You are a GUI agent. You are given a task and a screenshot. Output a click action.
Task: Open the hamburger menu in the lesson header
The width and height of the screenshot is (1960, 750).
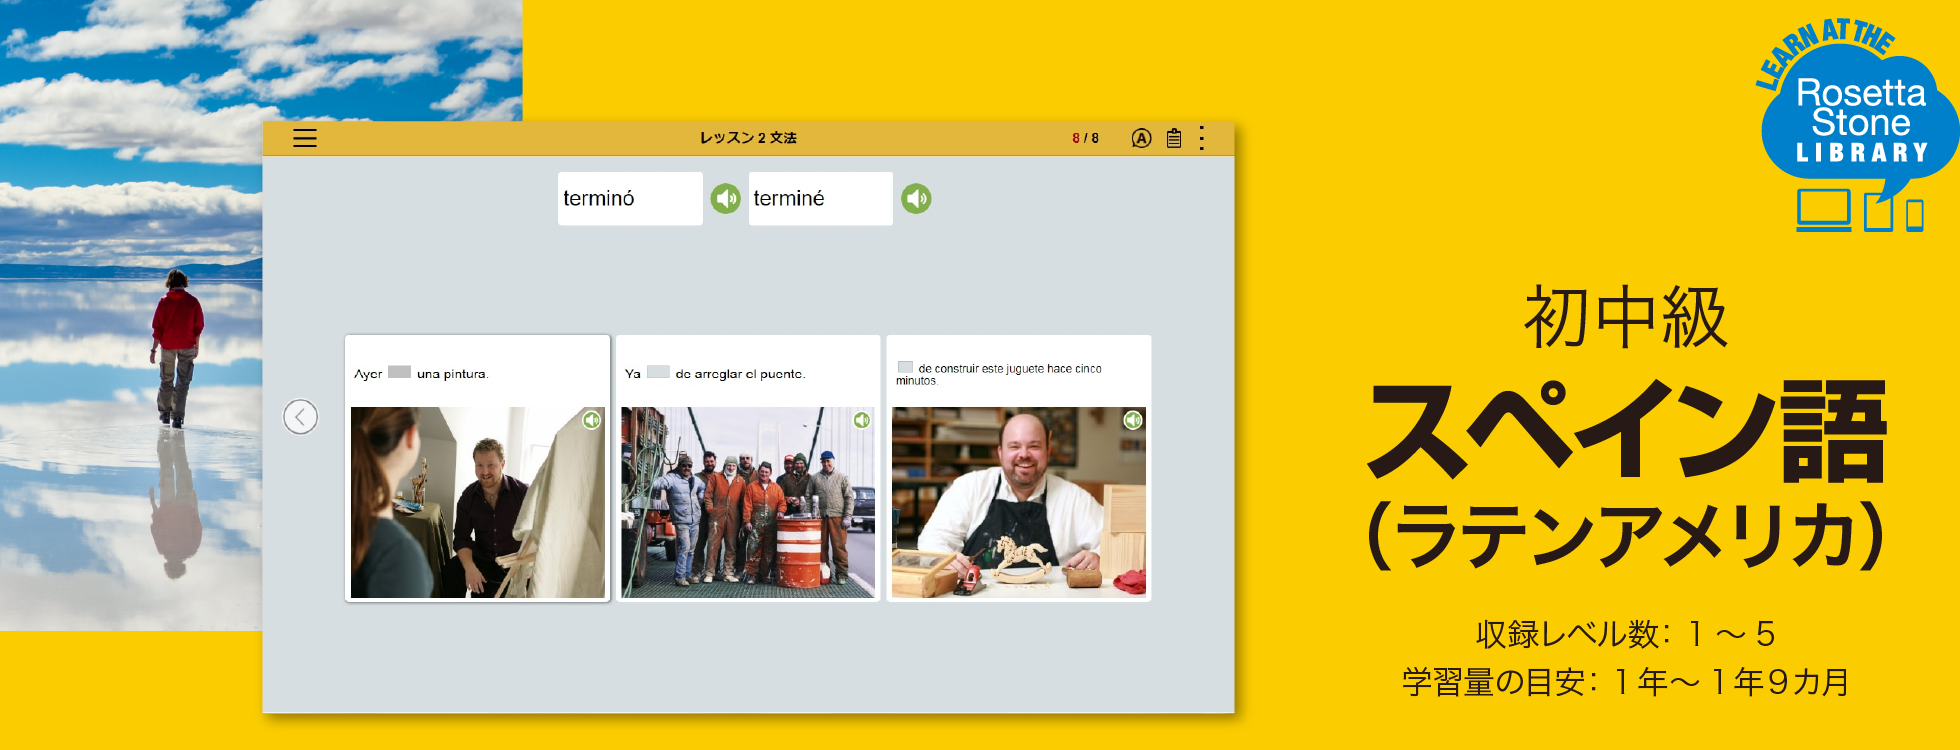[x=304, y=138]
